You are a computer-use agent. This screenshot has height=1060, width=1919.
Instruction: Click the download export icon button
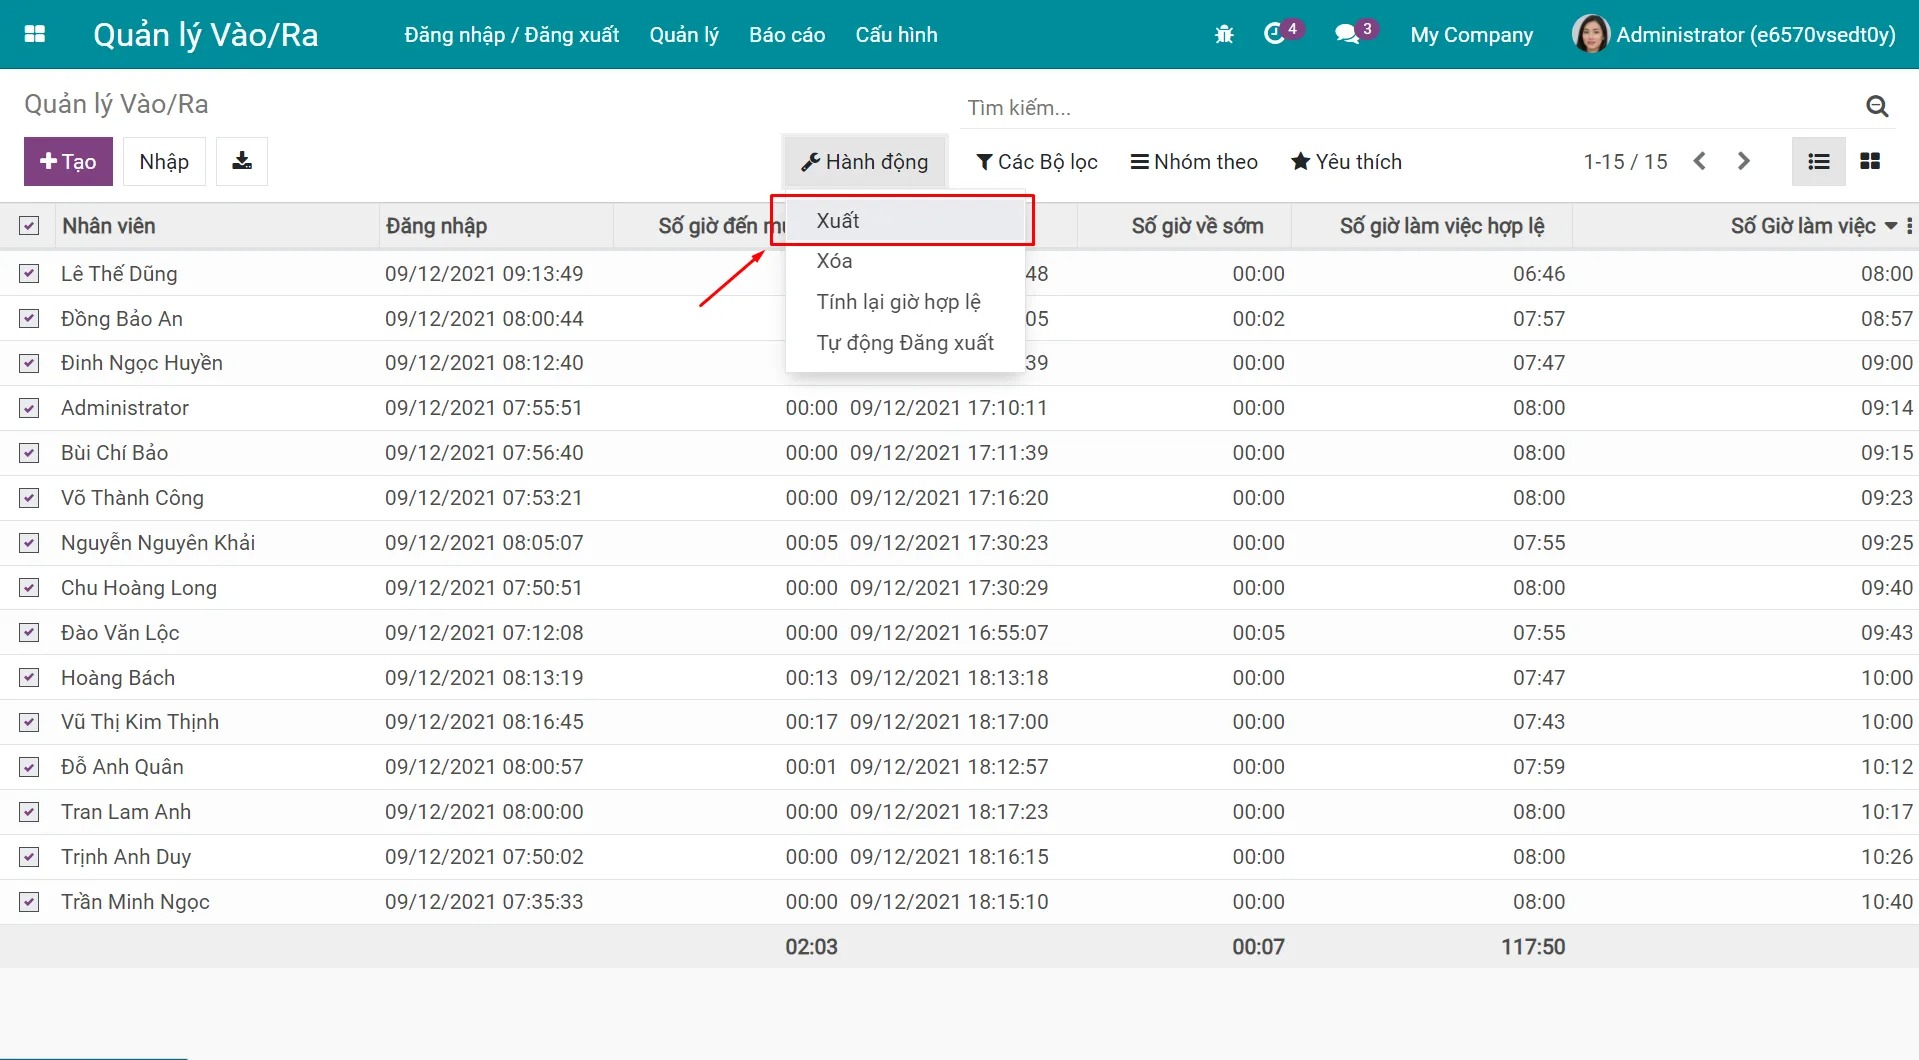click(x=242, y=161)
